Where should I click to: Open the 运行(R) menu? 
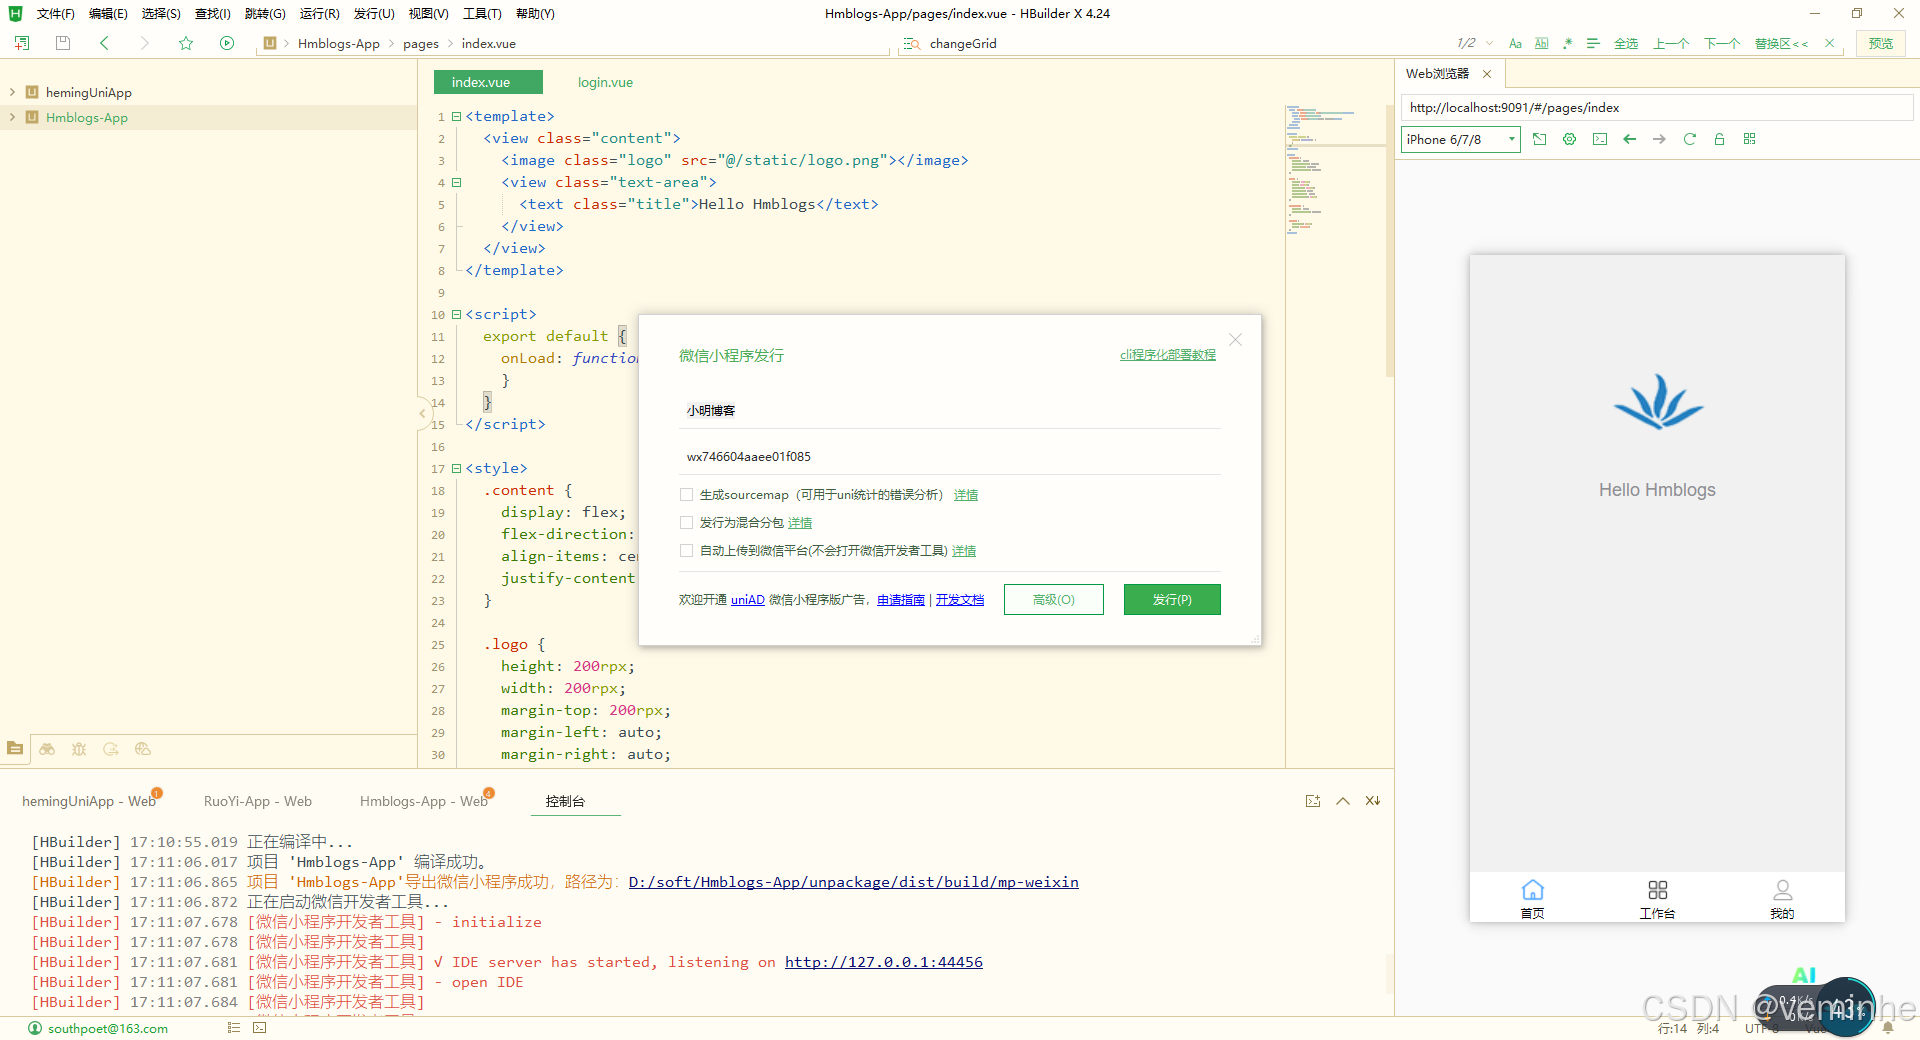[x=320, y=13]
